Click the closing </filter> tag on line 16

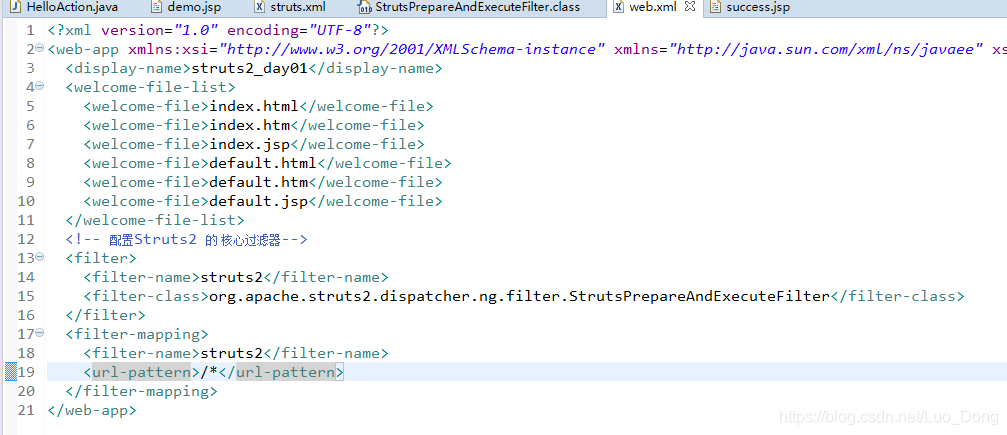coord(105,315)
